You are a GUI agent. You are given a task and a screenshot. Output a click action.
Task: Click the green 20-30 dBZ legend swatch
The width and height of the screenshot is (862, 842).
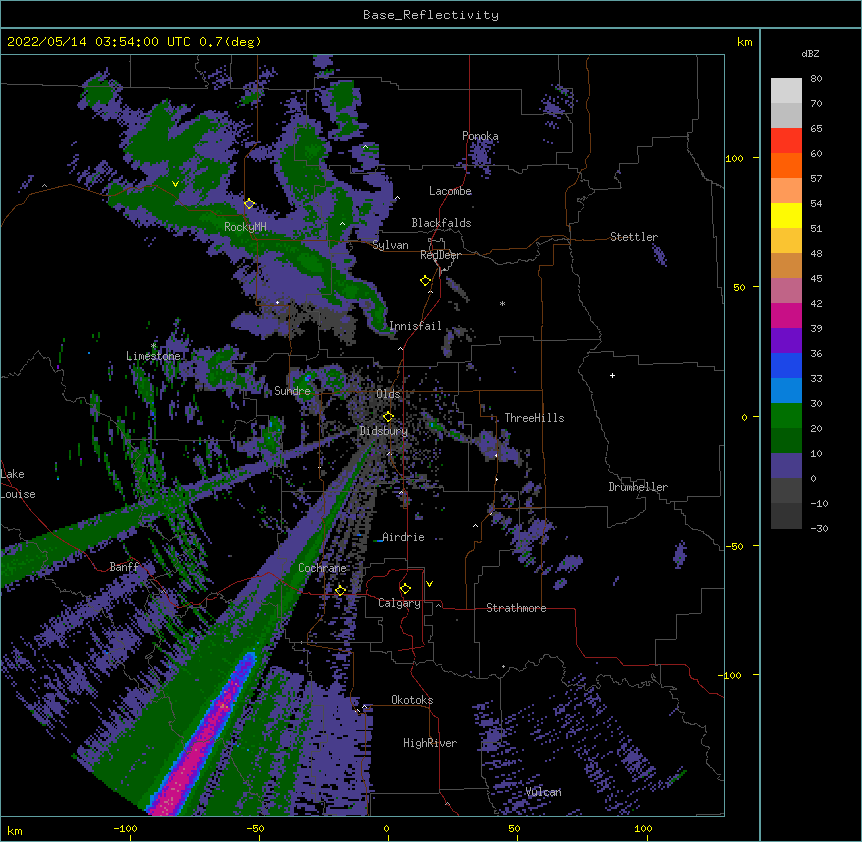point(786,416)
